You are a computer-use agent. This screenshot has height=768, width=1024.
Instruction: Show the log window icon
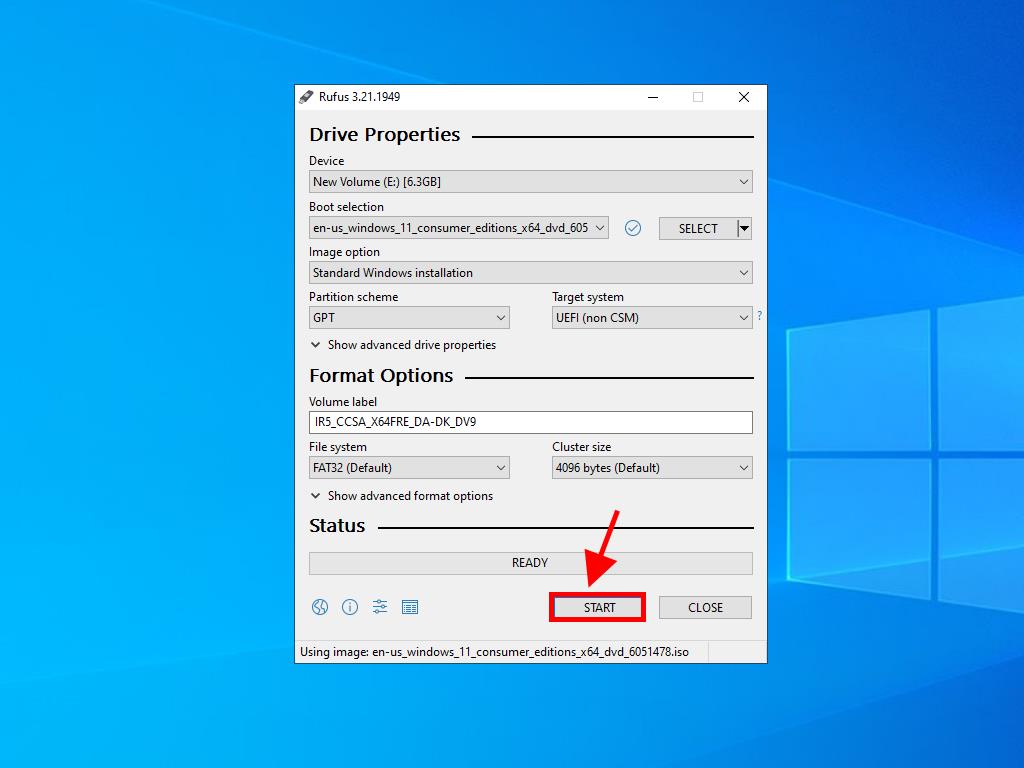(409, 607)
